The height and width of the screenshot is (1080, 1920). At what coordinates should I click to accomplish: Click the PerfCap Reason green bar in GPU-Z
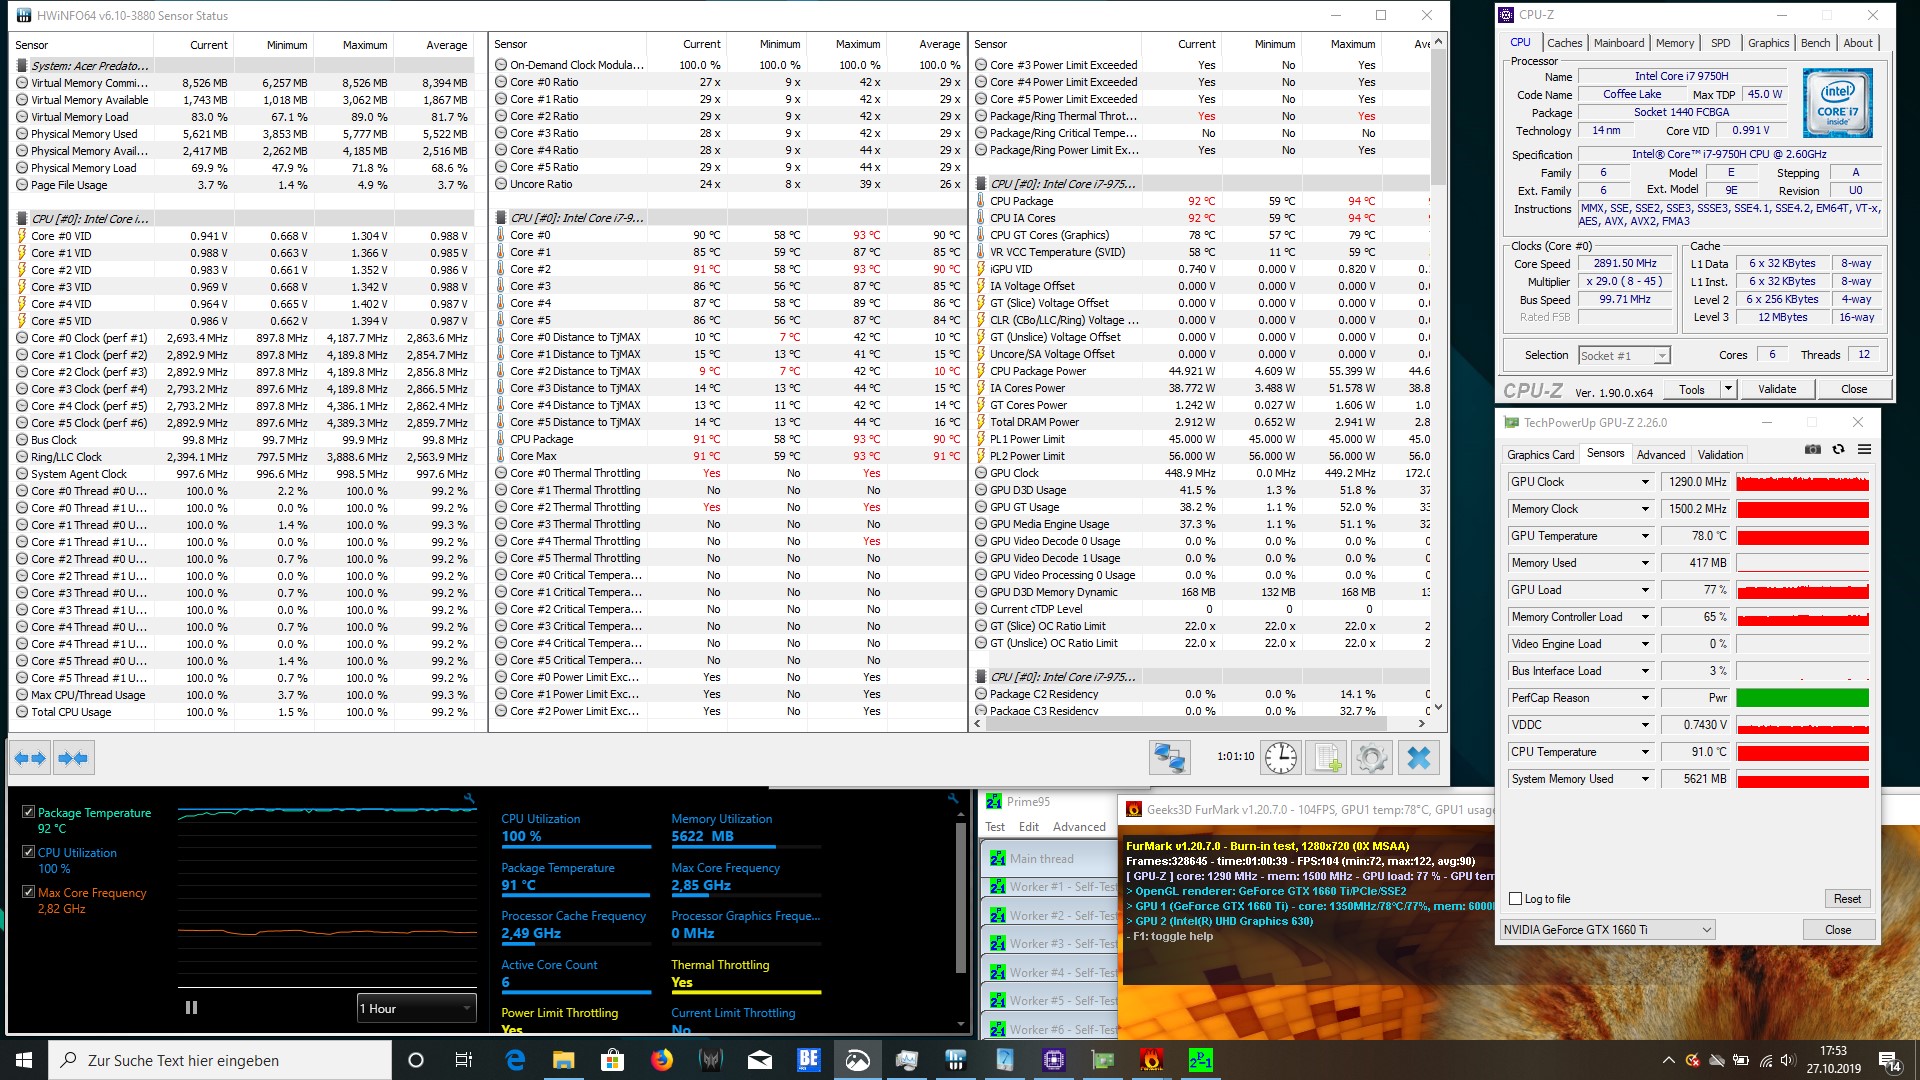pyautogui.click(x=1802, y=698)
